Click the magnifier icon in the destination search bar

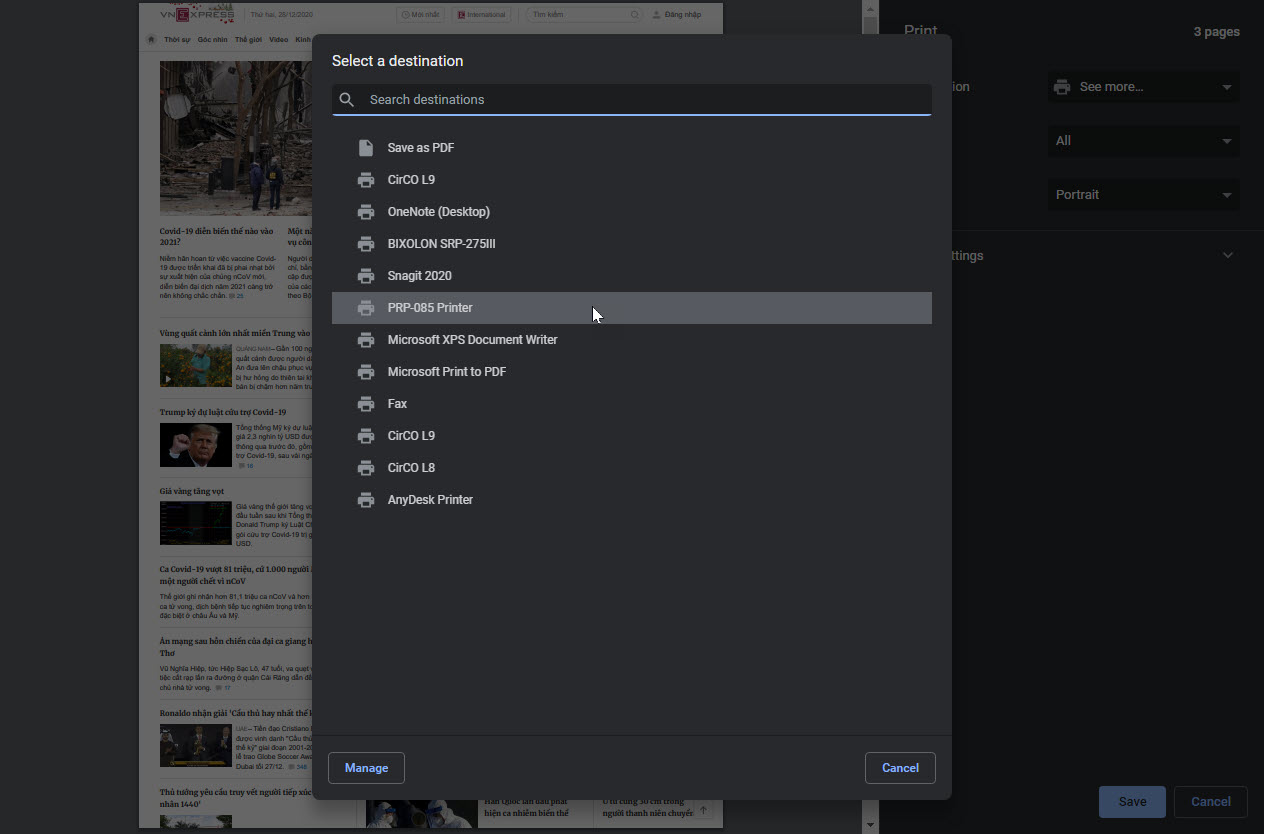[347, 100]
